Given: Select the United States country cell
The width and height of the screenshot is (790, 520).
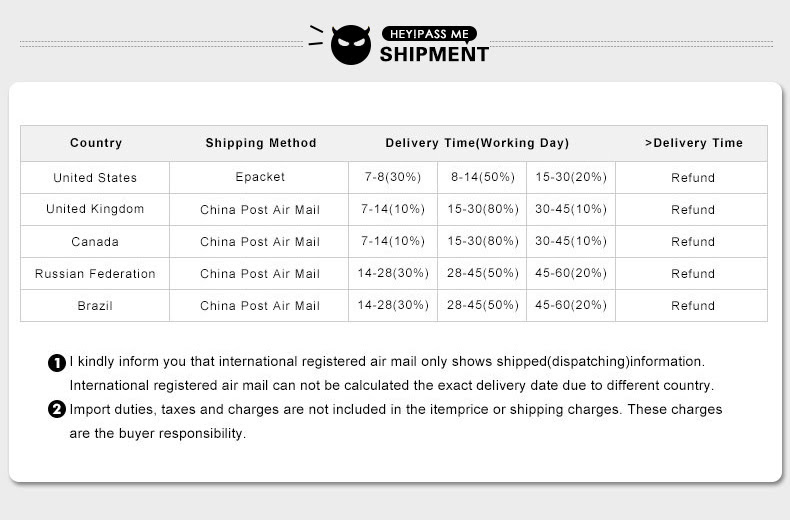Looking at the screenshot, I should pos(95,178).
